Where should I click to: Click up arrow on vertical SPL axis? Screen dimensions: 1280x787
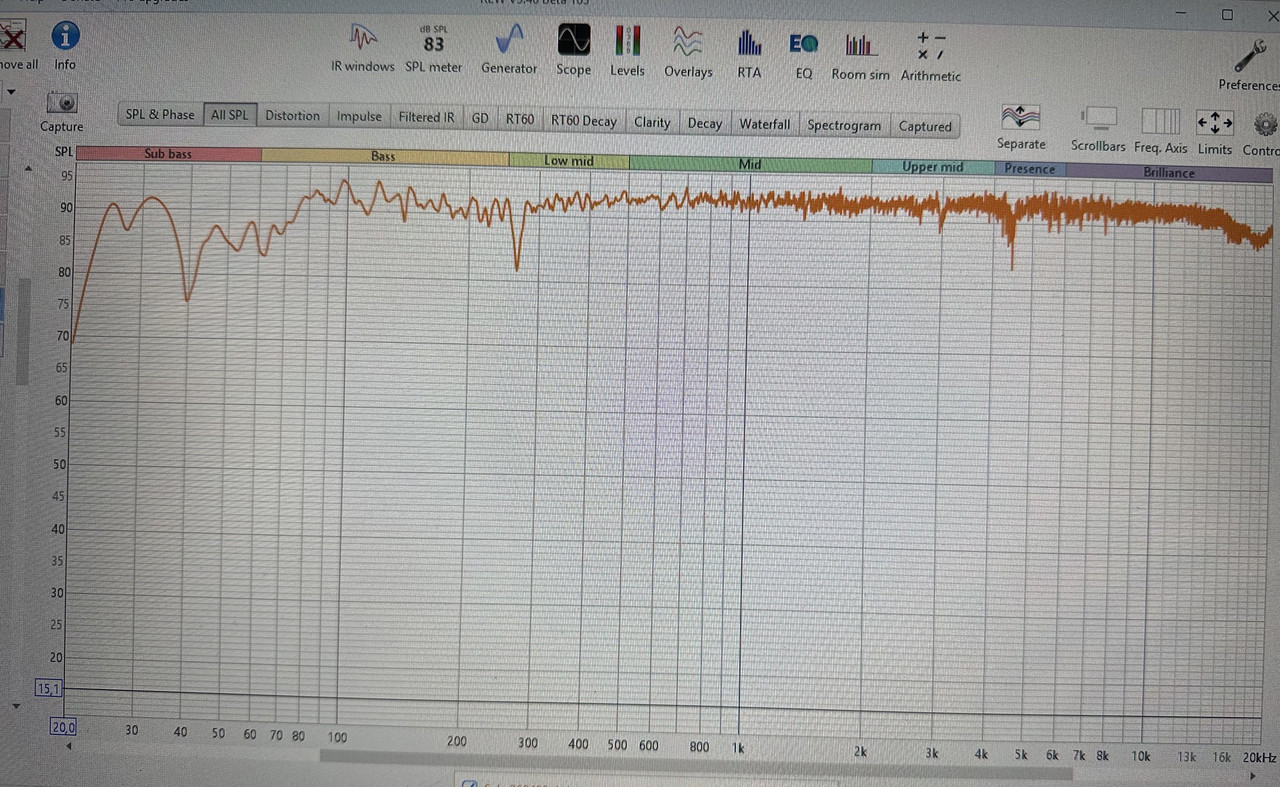coord(28,170)
